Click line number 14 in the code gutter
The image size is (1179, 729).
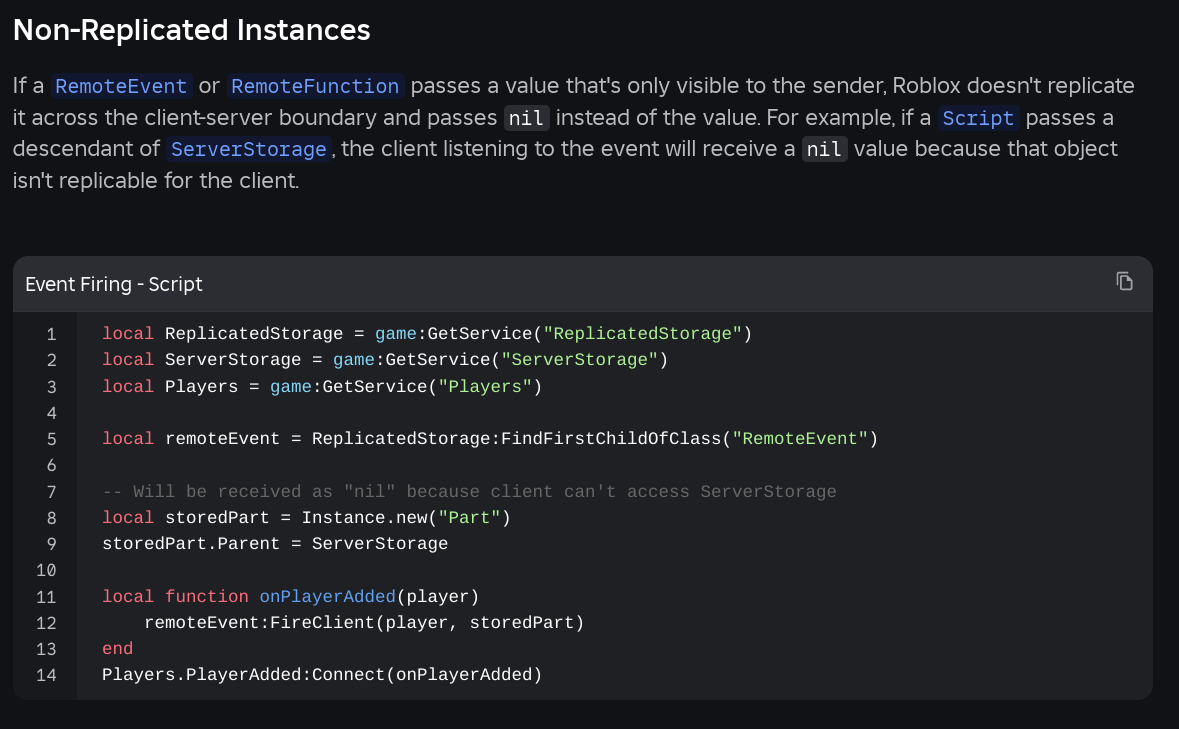47,675
